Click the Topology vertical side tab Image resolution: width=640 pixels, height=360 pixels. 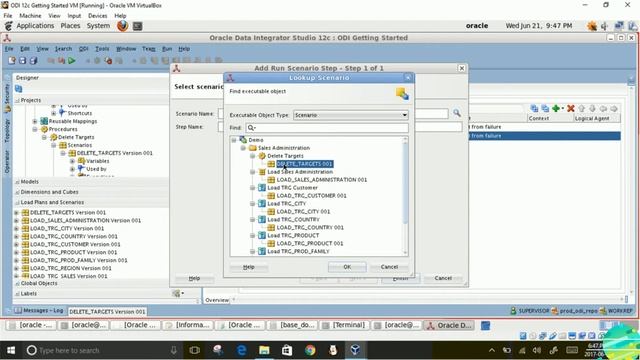(x=7, y=130)
